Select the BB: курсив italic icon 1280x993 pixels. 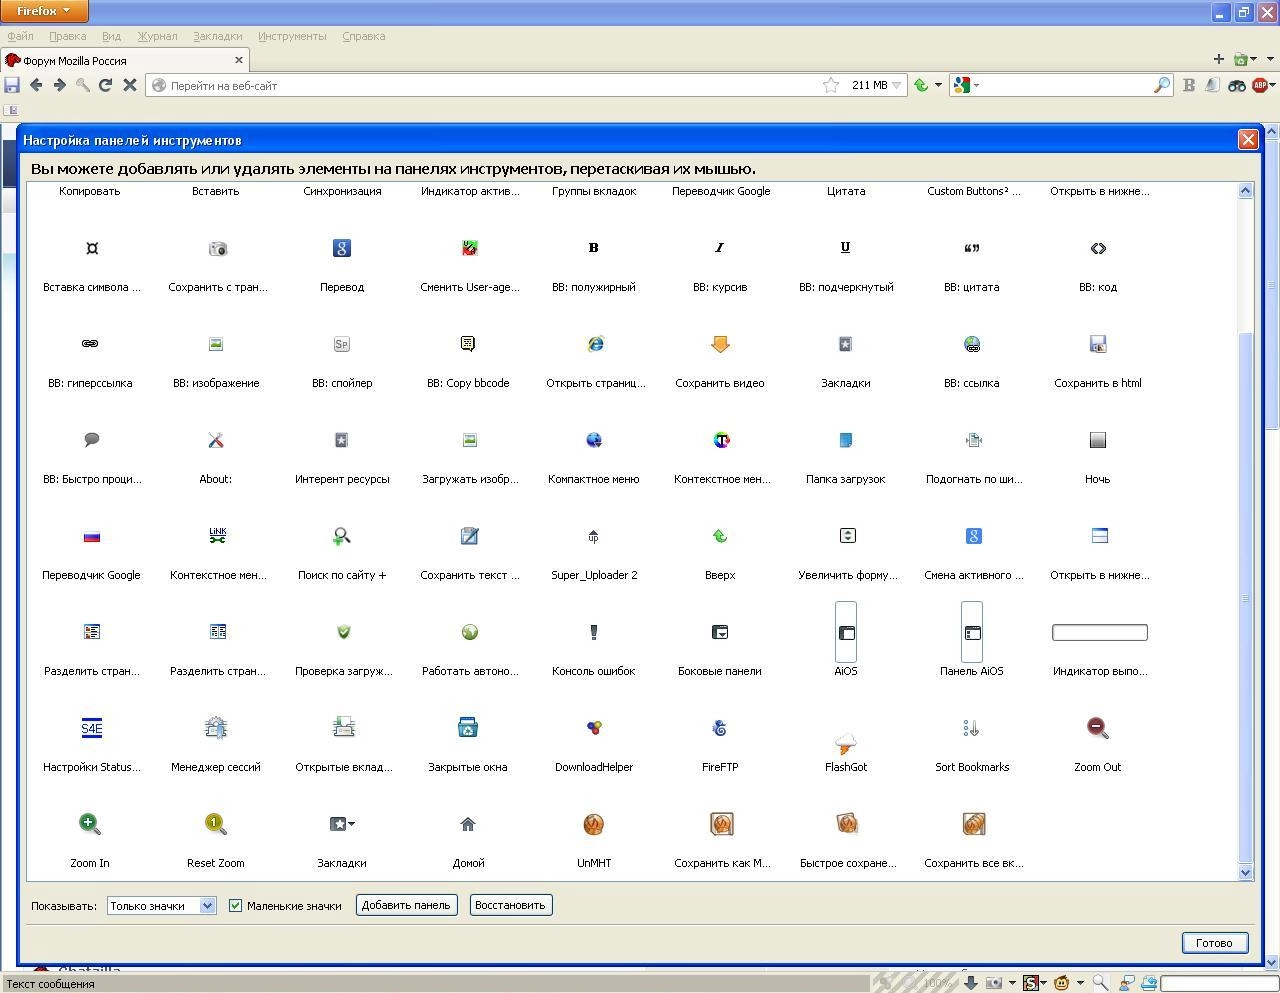coord(719,248)
